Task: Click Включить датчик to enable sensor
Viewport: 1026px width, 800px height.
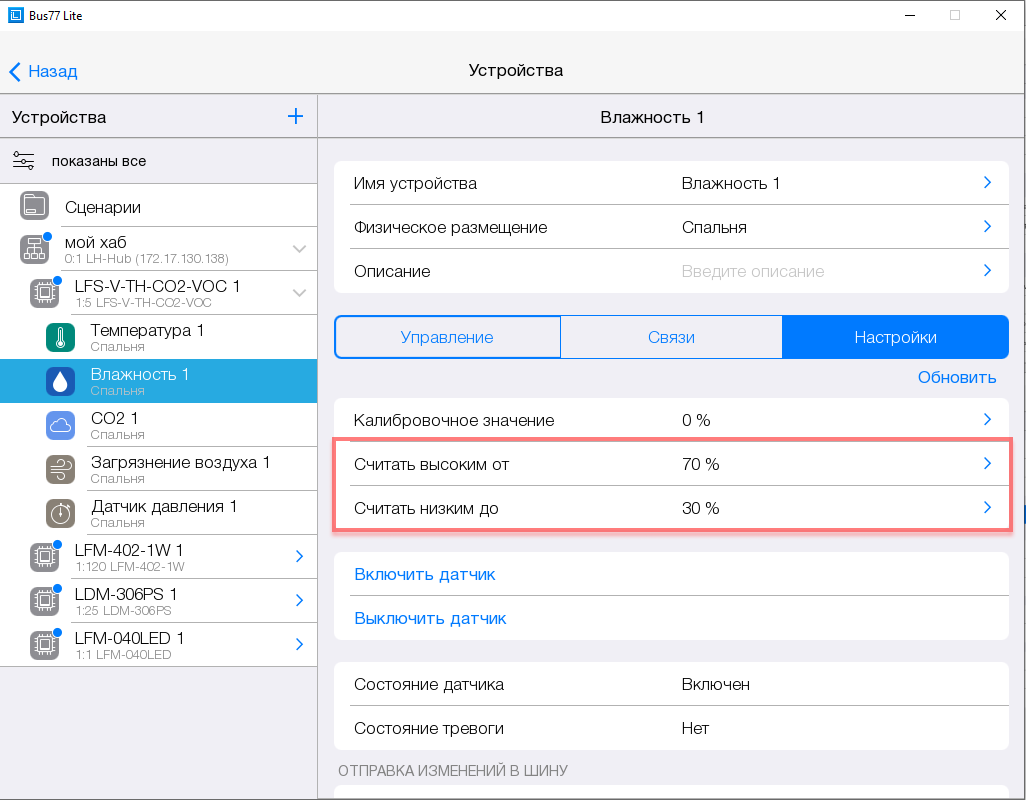Action: [425, 574]
